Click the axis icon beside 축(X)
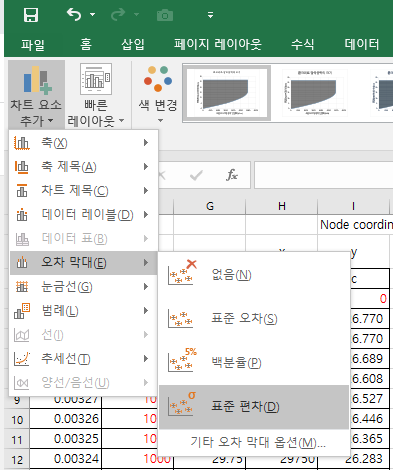The width and height of the screenshot is (393, 470). tap(22, 143)
